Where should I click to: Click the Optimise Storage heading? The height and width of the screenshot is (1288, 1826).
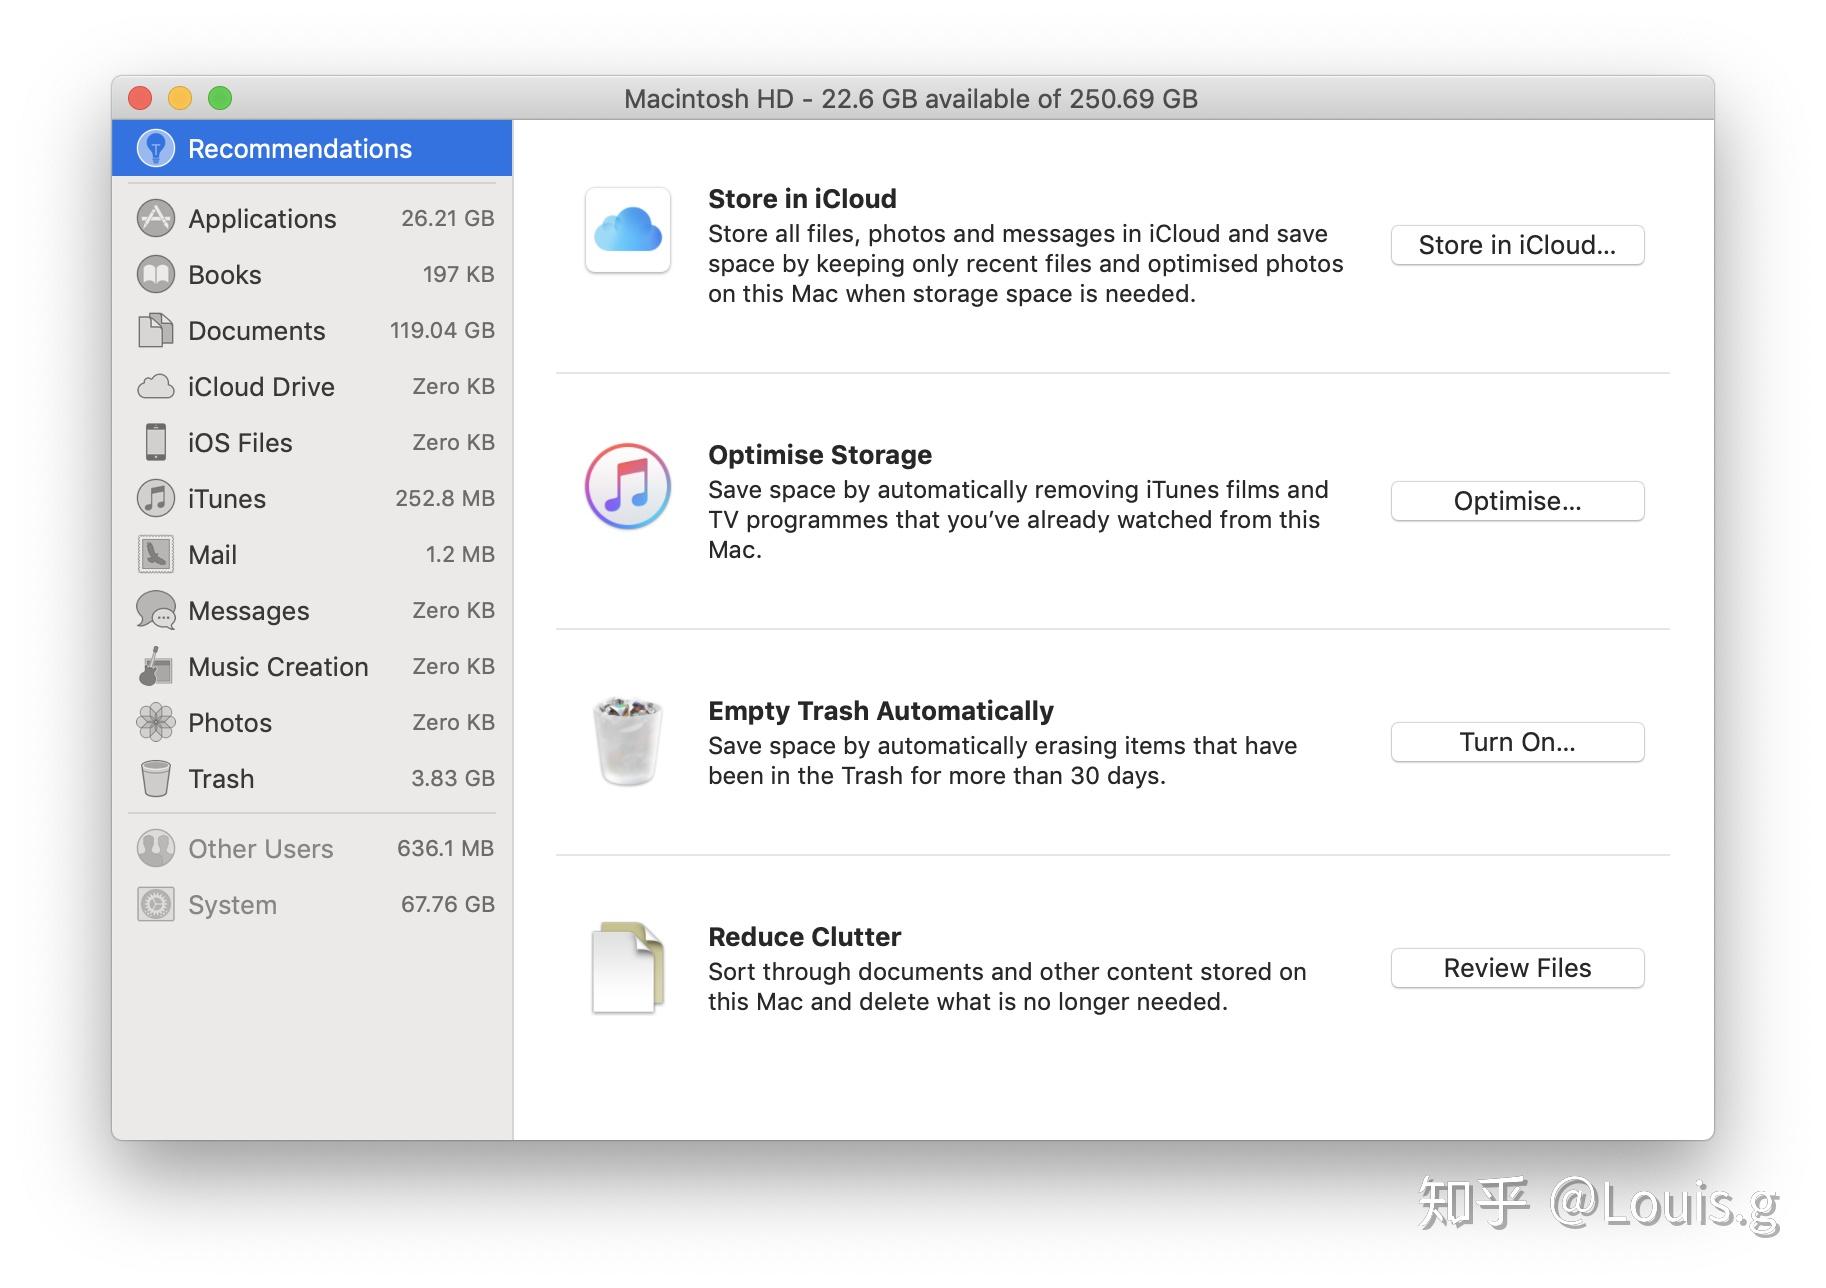coord(820,455)
